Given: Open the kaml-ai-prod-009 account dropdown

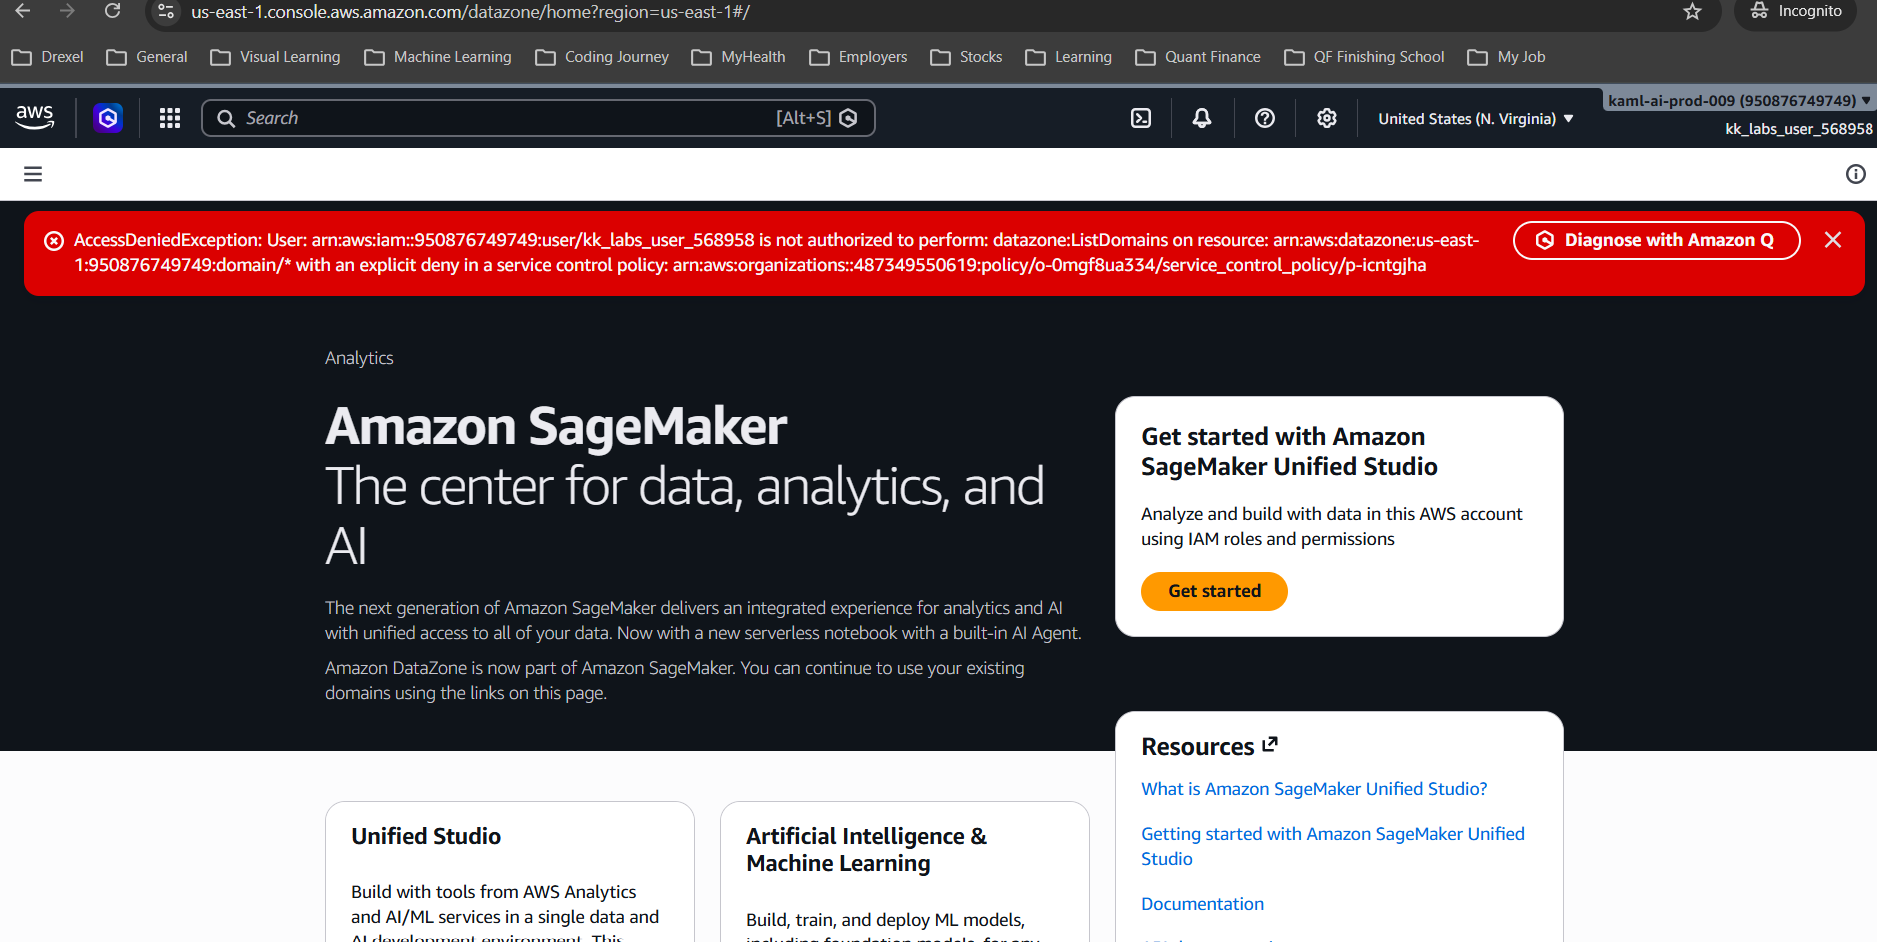Looking at the screenshot, I should click(x=1739, y=100).
